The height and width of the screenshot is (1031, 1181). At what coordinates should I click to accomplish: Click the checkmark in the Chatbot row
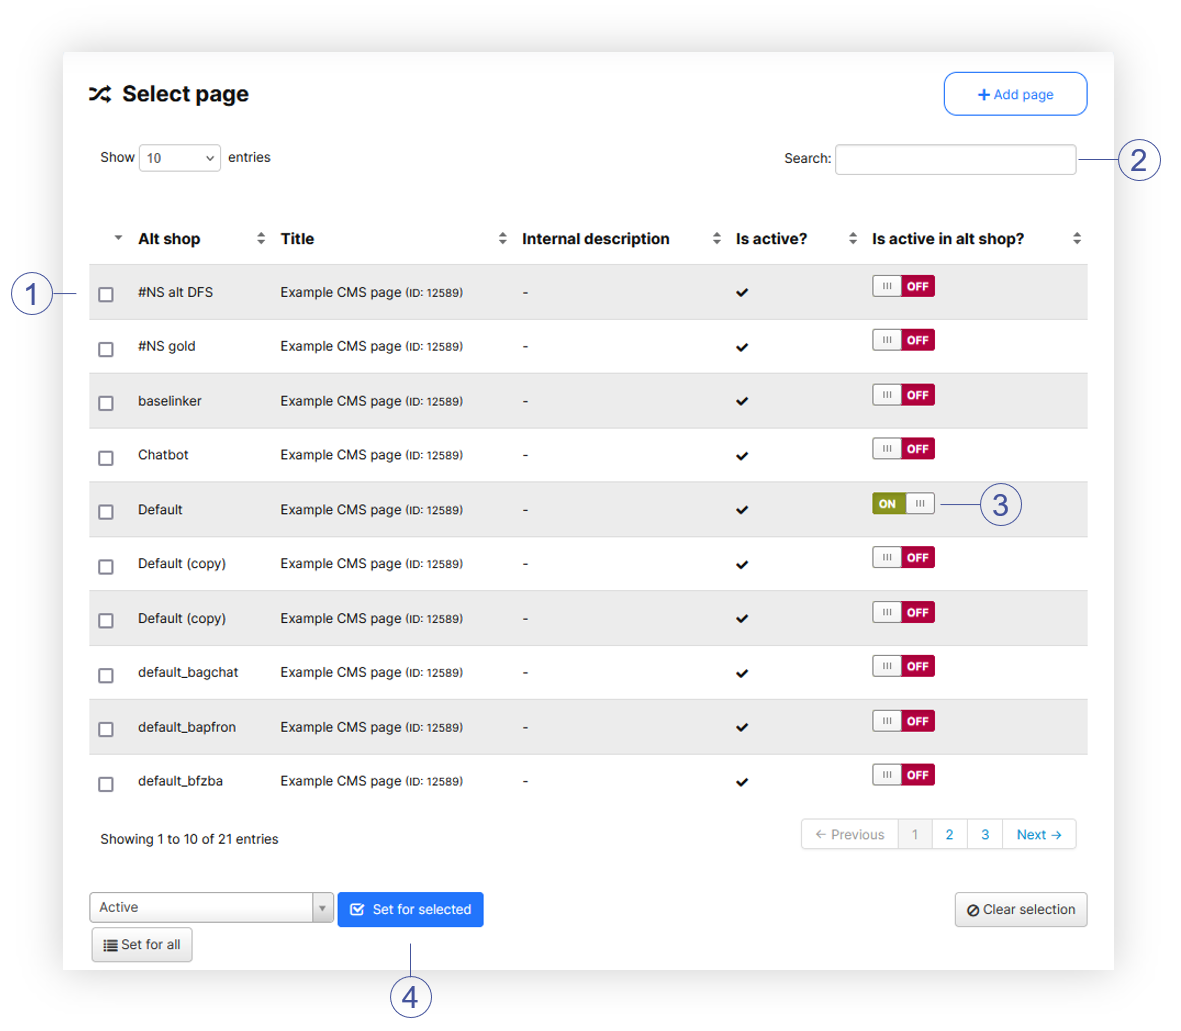tap(742, 456)
